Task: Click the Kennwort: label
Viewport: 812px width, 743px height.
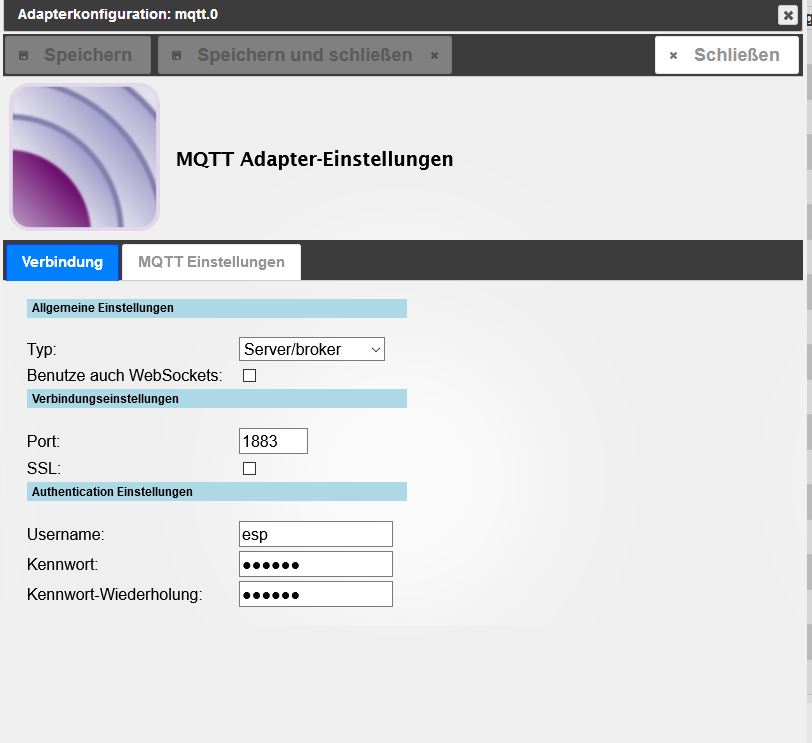Action: click(62, 564)
